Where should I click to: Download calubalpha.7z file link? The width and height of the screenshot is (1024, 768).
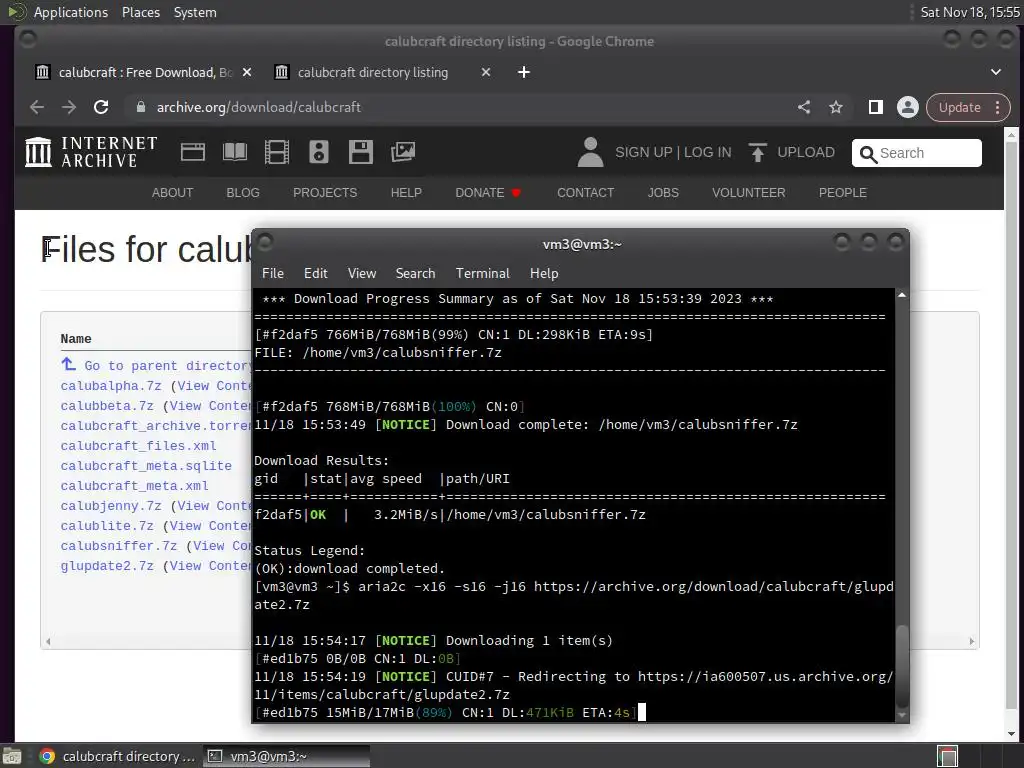[111, 386]
